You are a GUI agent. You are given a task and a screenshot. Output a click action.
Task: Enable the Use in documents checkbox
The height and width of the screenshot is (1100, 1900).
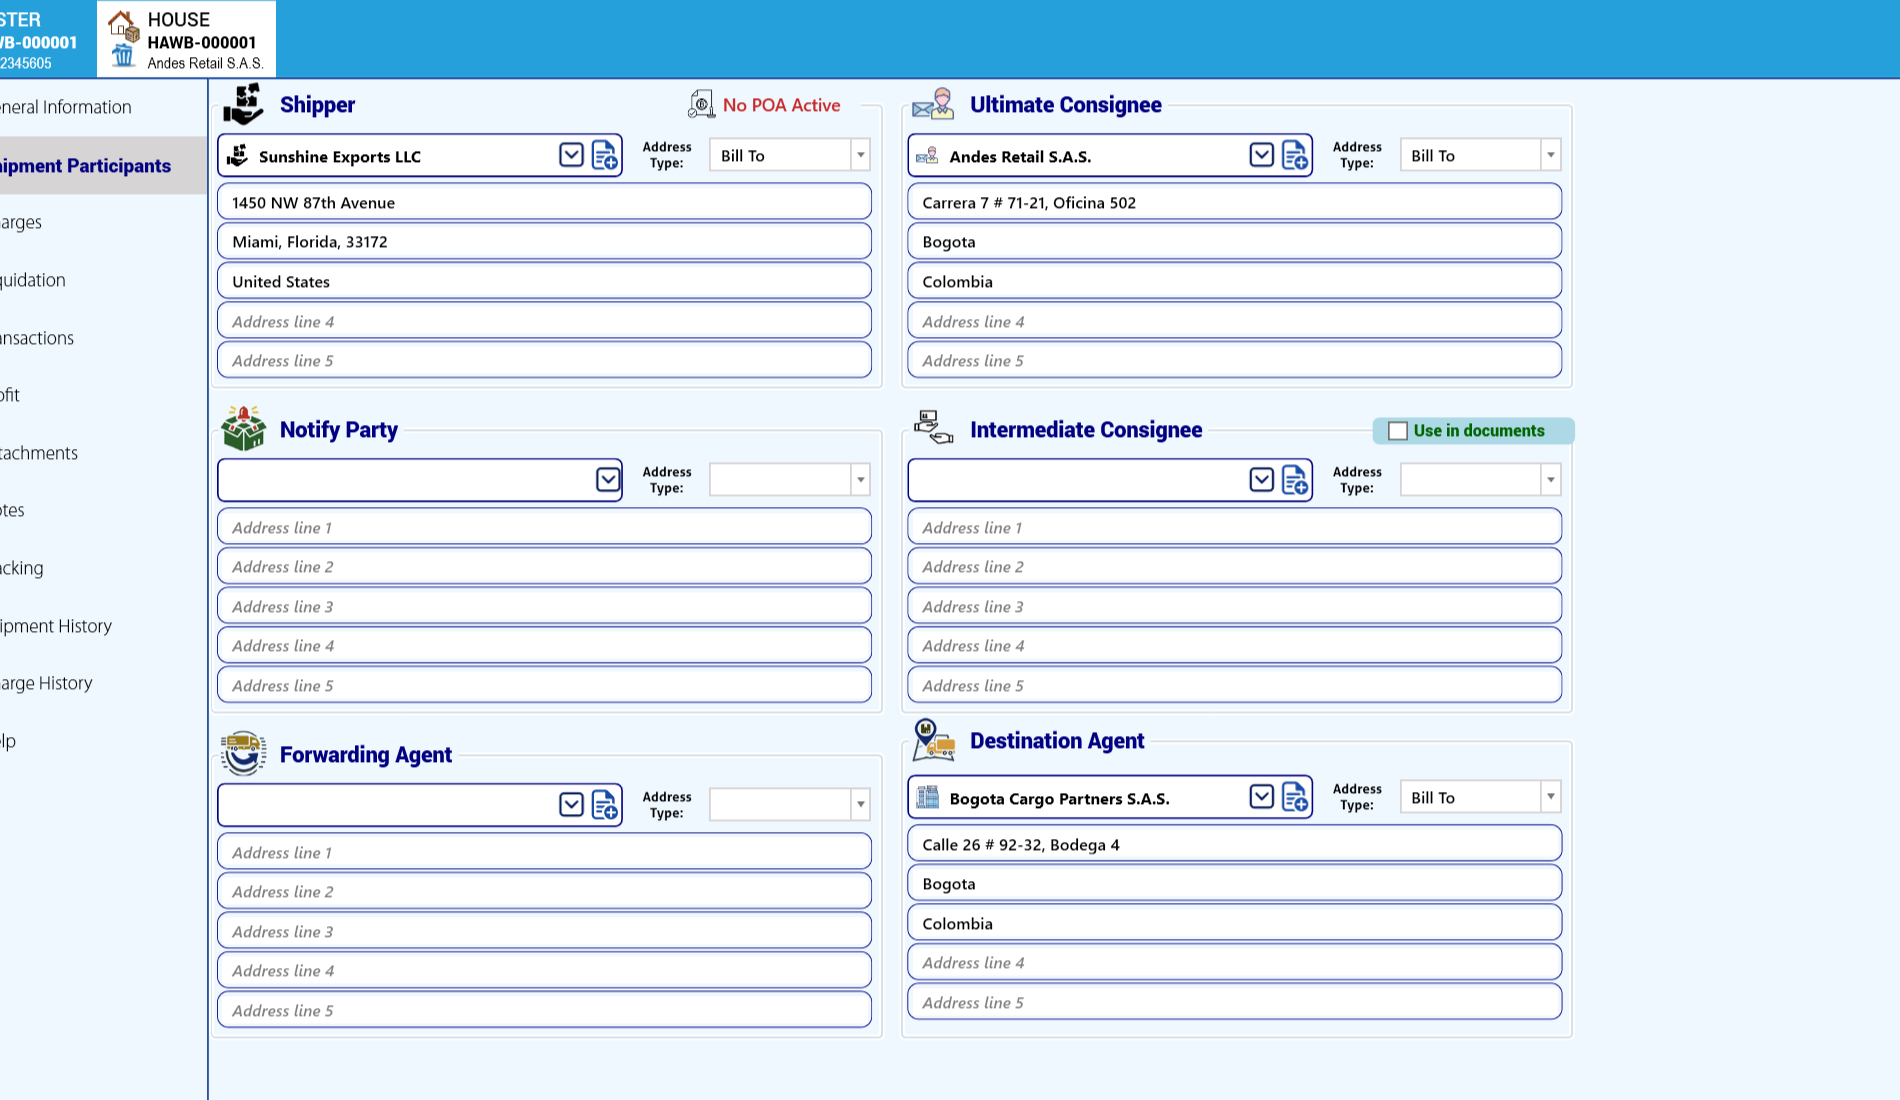(1398, 431)
